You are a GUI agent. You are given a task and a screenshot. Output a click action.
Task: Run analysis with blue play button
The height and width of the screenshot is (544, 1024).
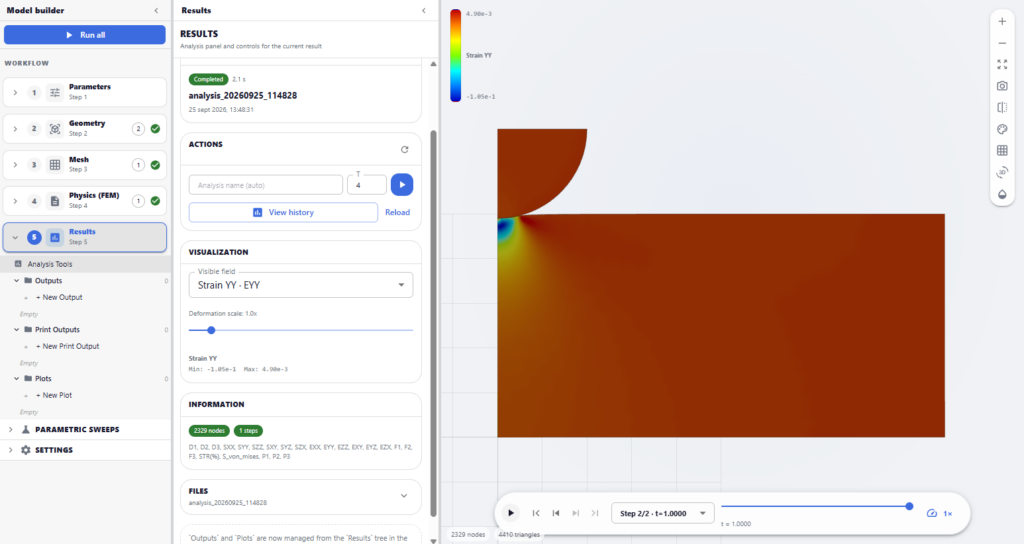click(402, 185)
